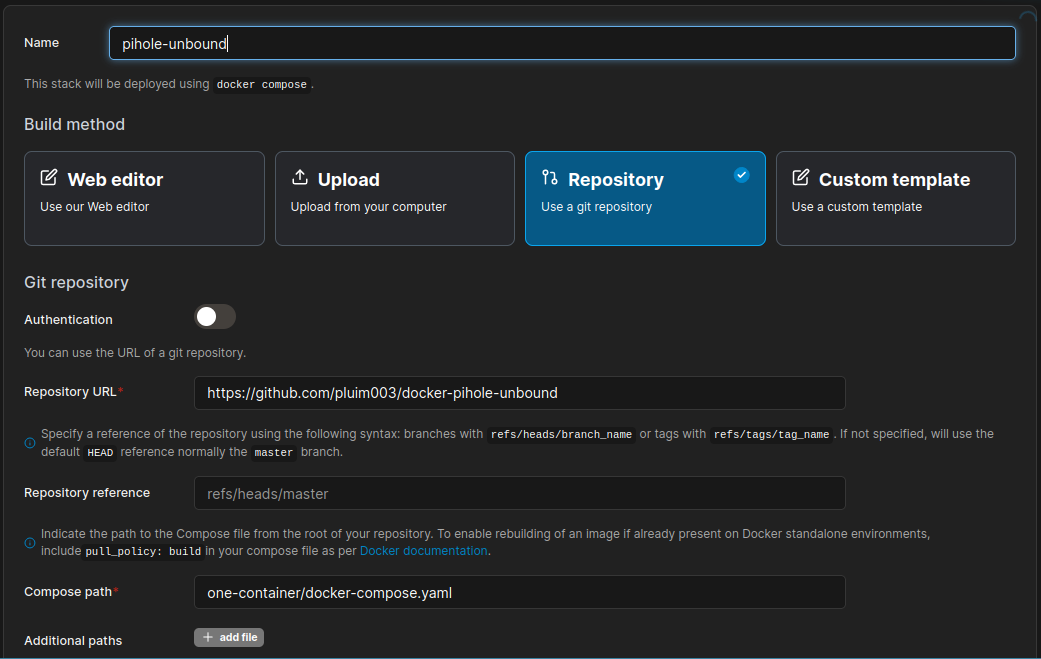Open the Docker documentation link
1041x659 pixels.
pyautogui.click(x=423, y=550)
